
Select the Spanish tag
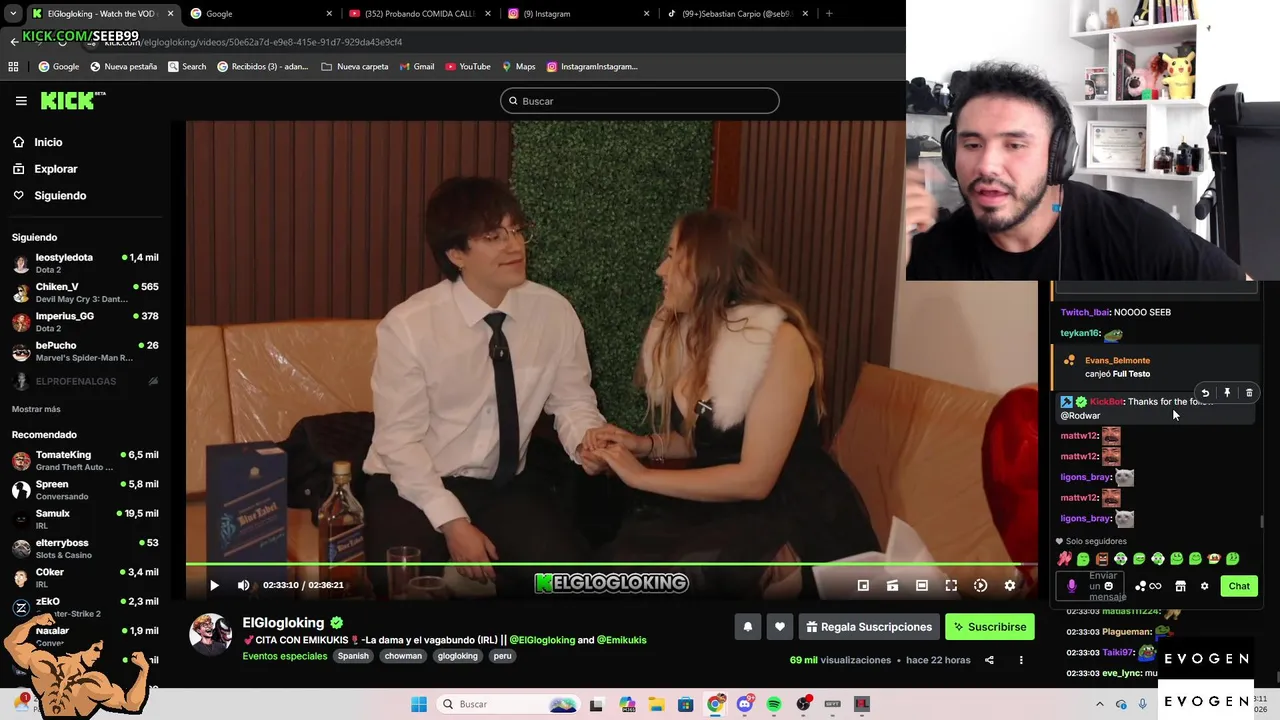pyautogui.click(x=353, y=656)
